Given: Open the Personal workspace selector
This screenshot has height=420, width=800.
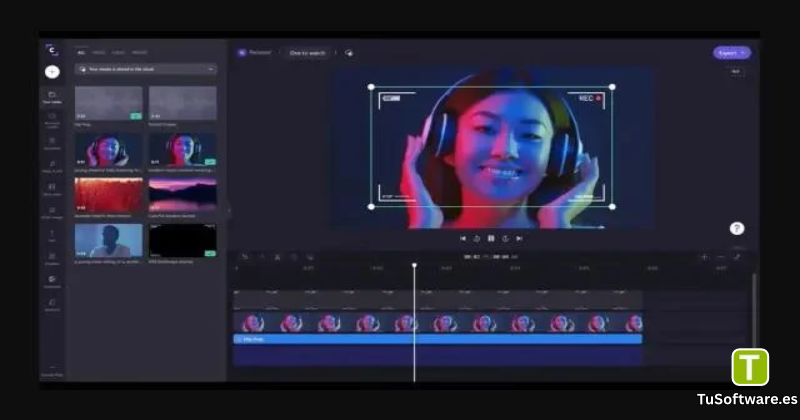Looking at the screenshot, I should point(254,53).
